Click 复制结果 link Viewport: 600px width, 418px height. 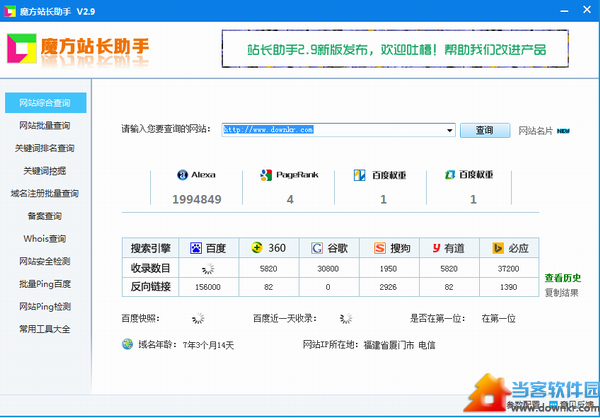562,293
